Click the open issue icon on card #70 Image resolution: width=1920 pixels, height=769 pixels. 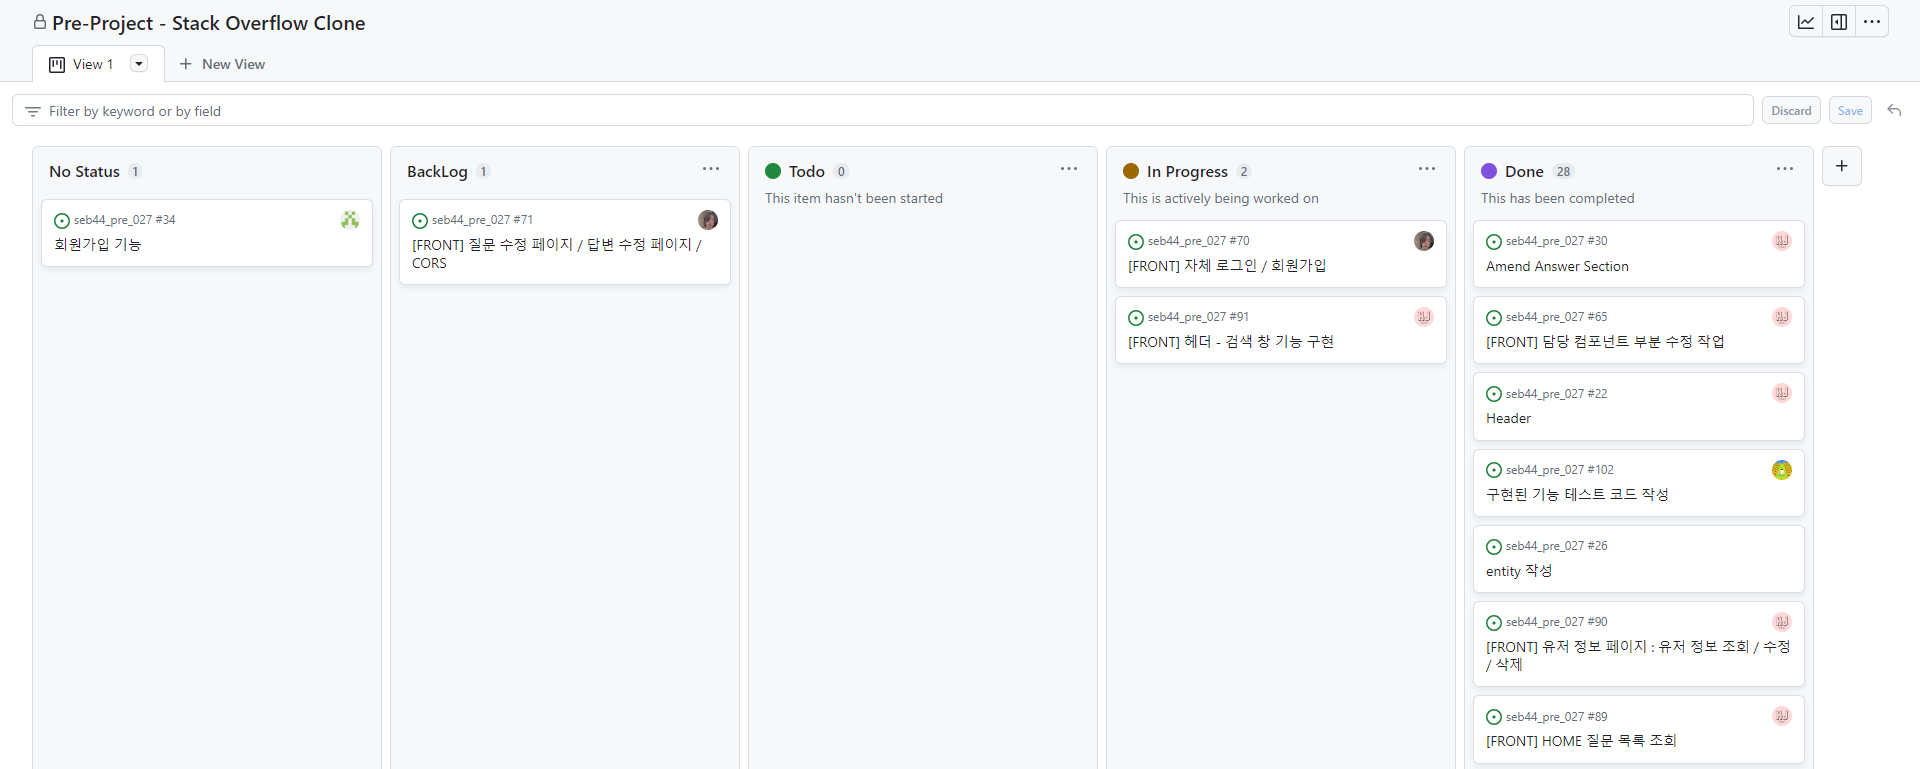pyautogui.click(x=1136, y=242)
